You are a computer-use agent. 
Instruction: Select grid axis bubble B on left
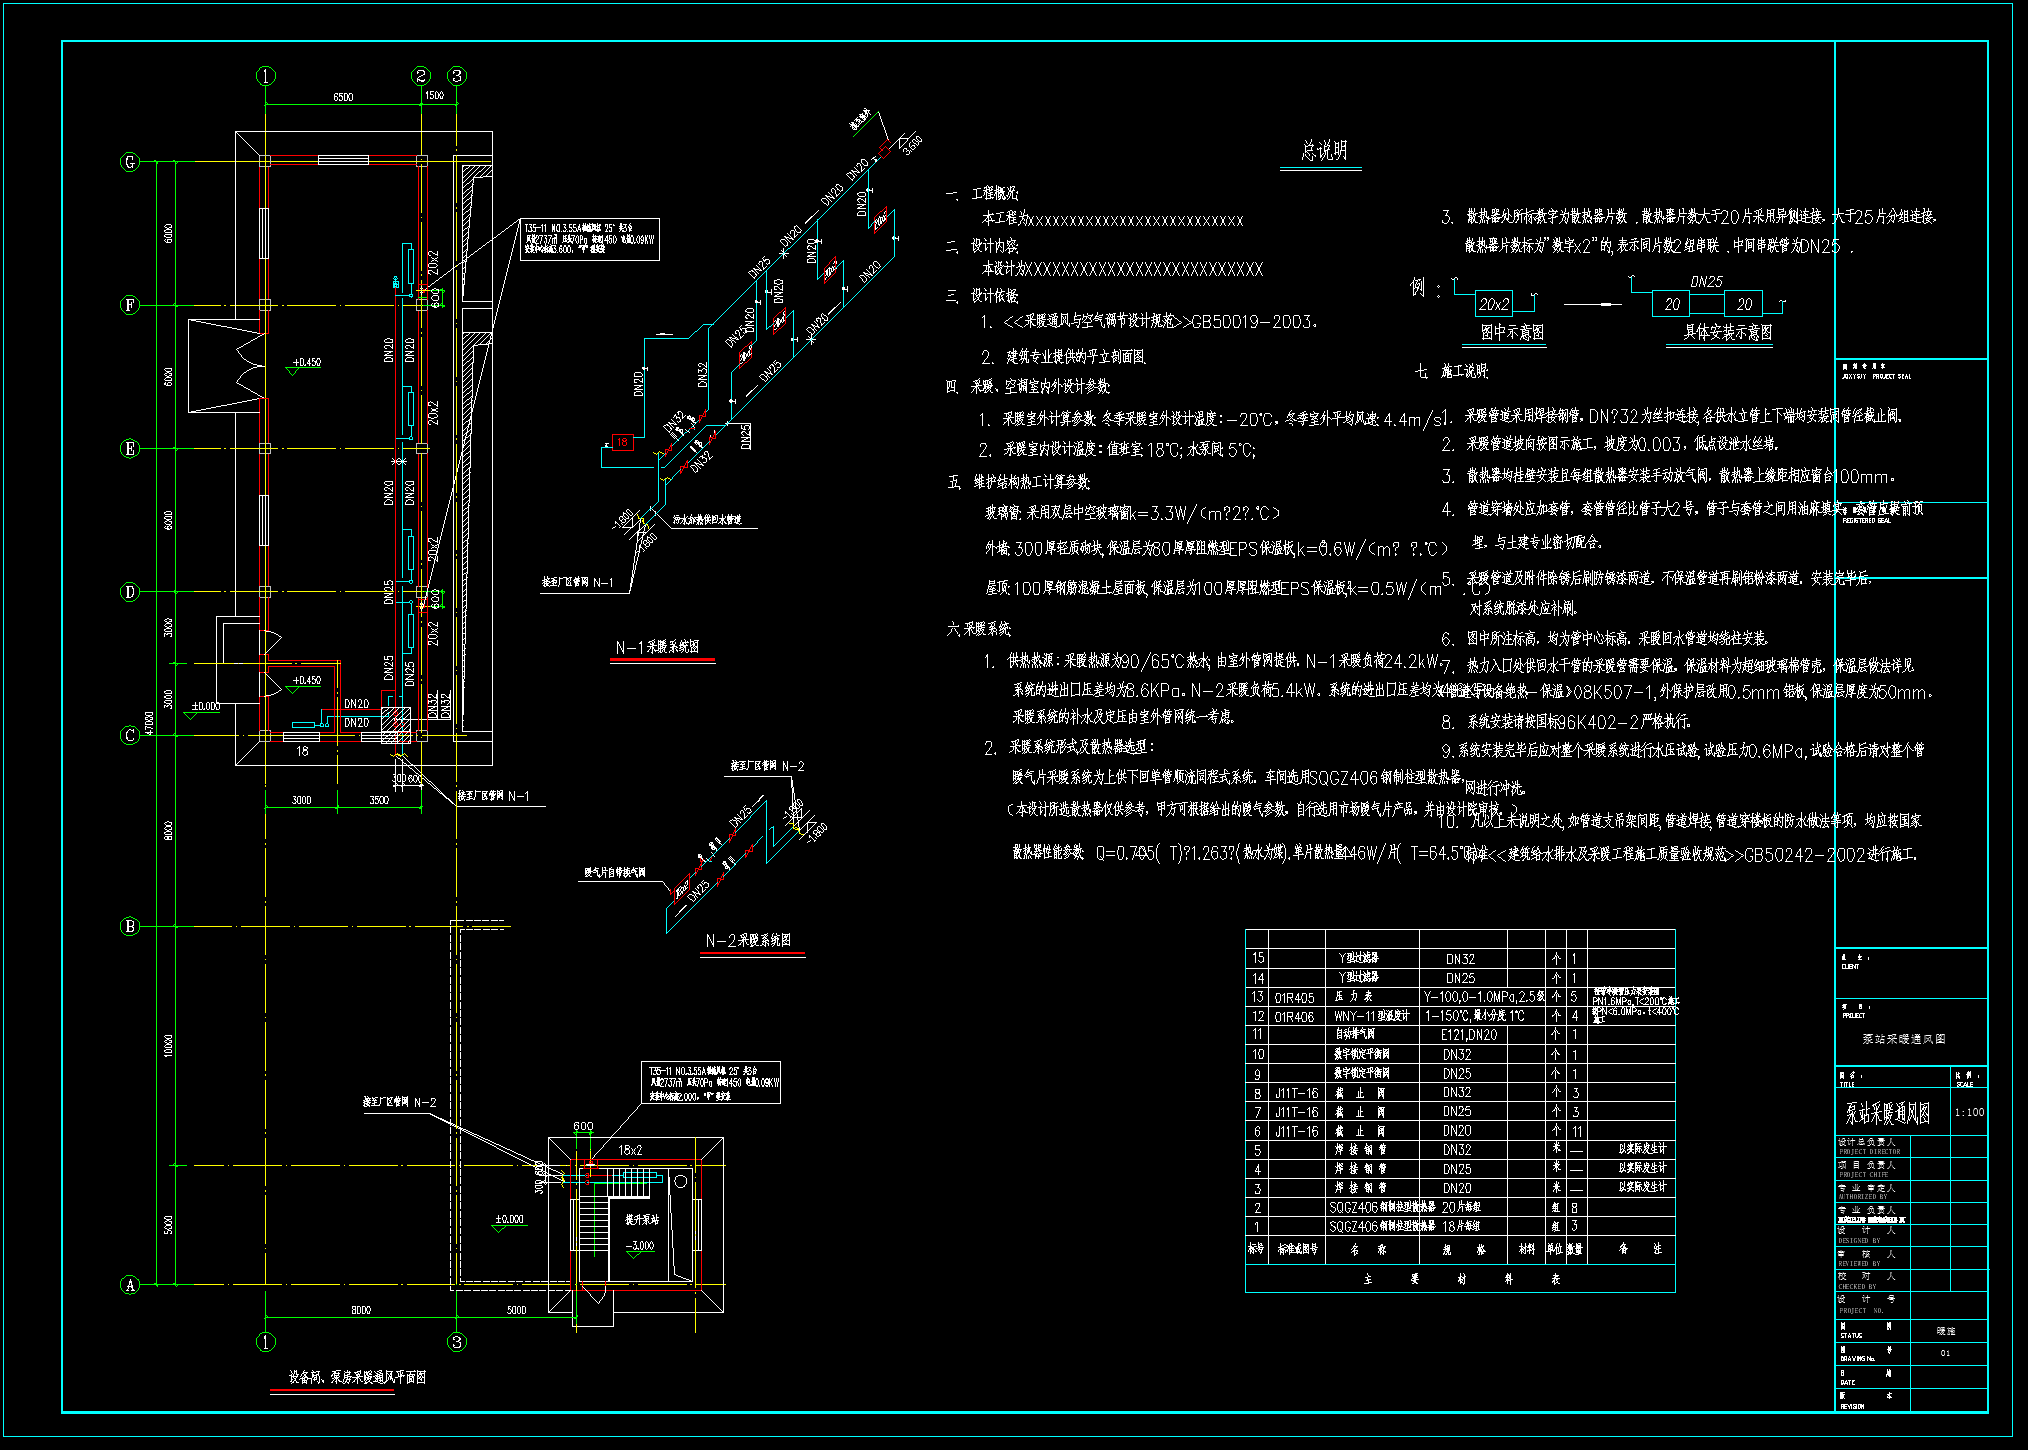tap(130, 926)
